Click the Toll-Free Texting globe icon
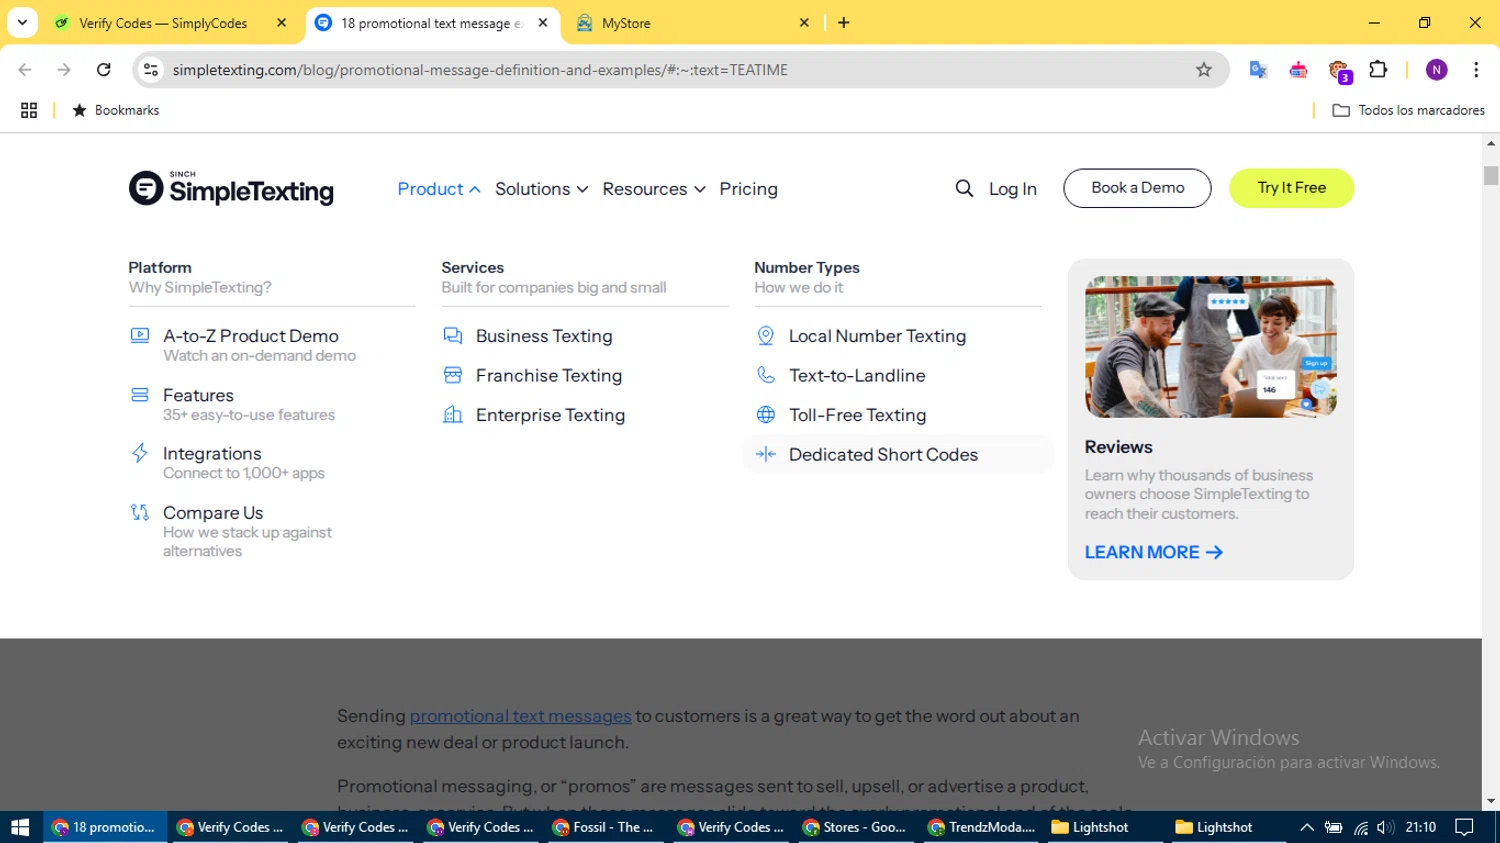The width and height of the screenshot is (1500, 843). 766,414
